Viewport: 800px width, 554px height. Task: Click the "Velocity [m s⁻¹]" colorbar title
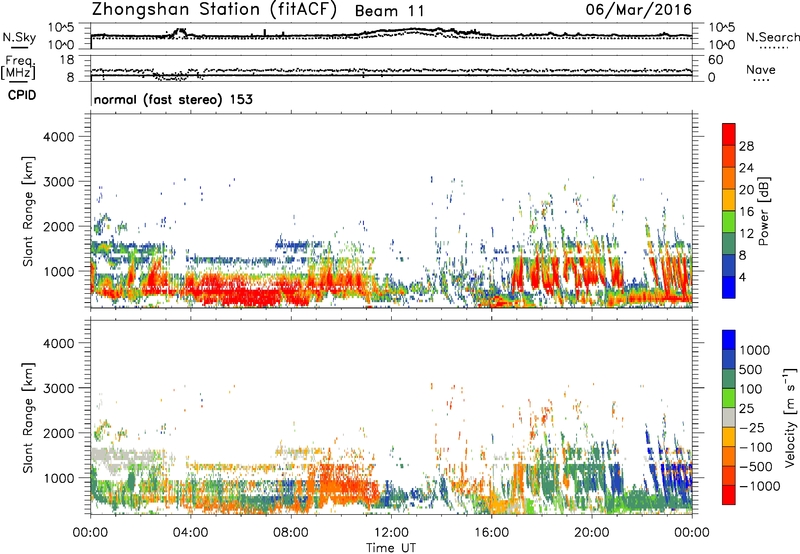pyautogui.click(x=790, y=417)
